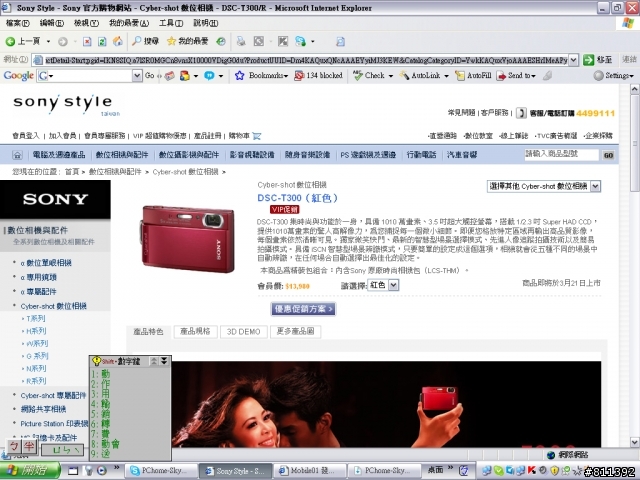Run the Google toolbar spell Check
Screen dimensions: 640x480
click(369, 76)
